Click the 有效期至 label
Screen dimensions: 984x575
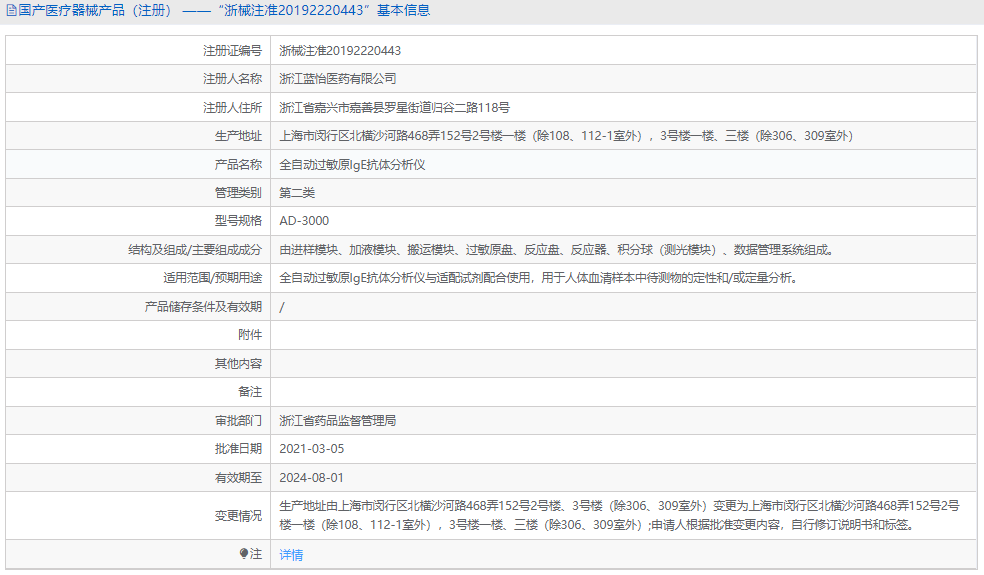[238, 478]
